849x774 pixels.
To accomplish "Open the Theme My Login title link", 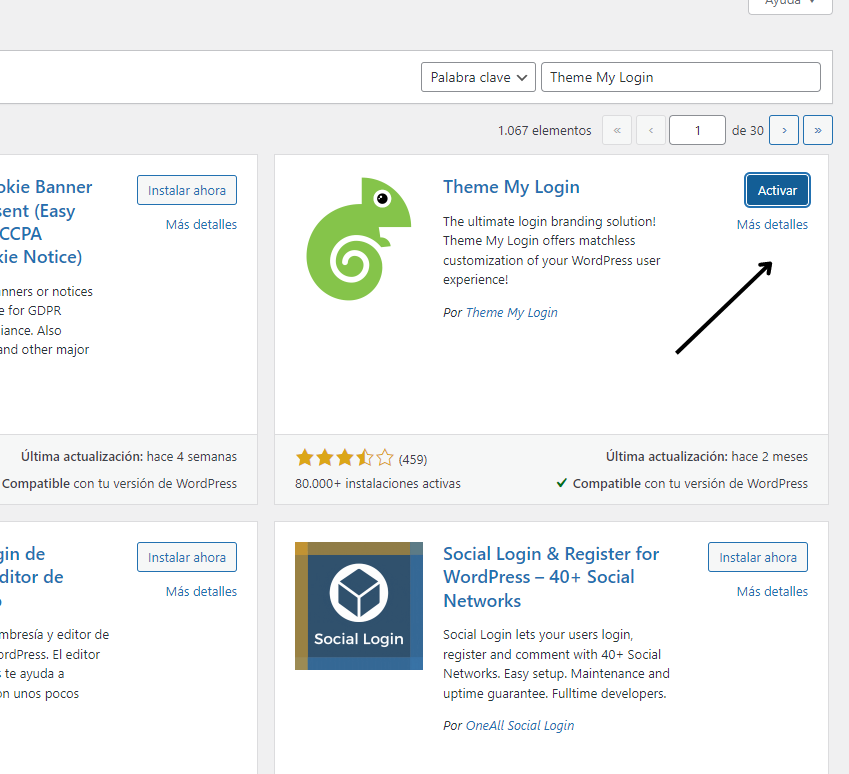I will [511, 187].
